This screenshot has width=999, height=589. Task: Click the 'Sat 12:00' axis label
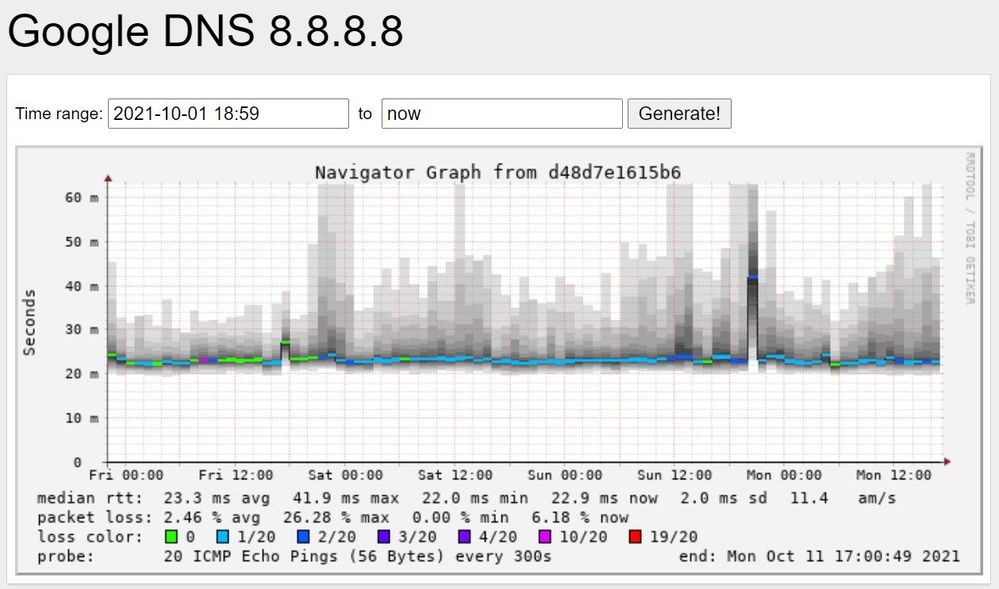(455, 476)
